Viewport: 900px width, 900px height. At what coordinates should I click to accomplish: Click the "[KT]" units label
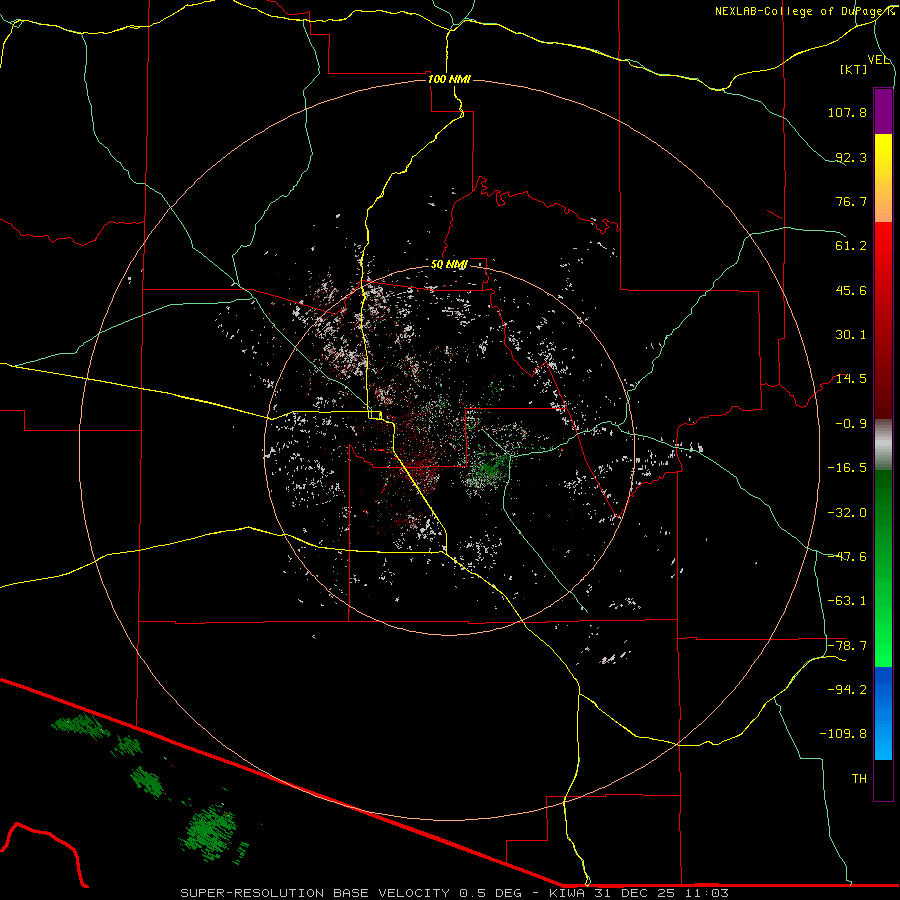(853, 69)
